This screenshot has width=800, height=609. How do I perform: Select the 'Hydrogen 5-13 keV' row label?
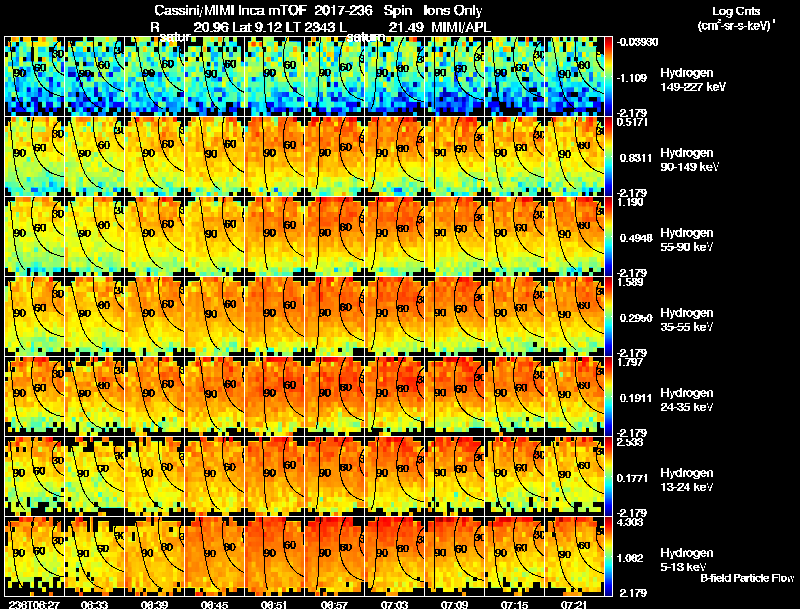point(687,560)
